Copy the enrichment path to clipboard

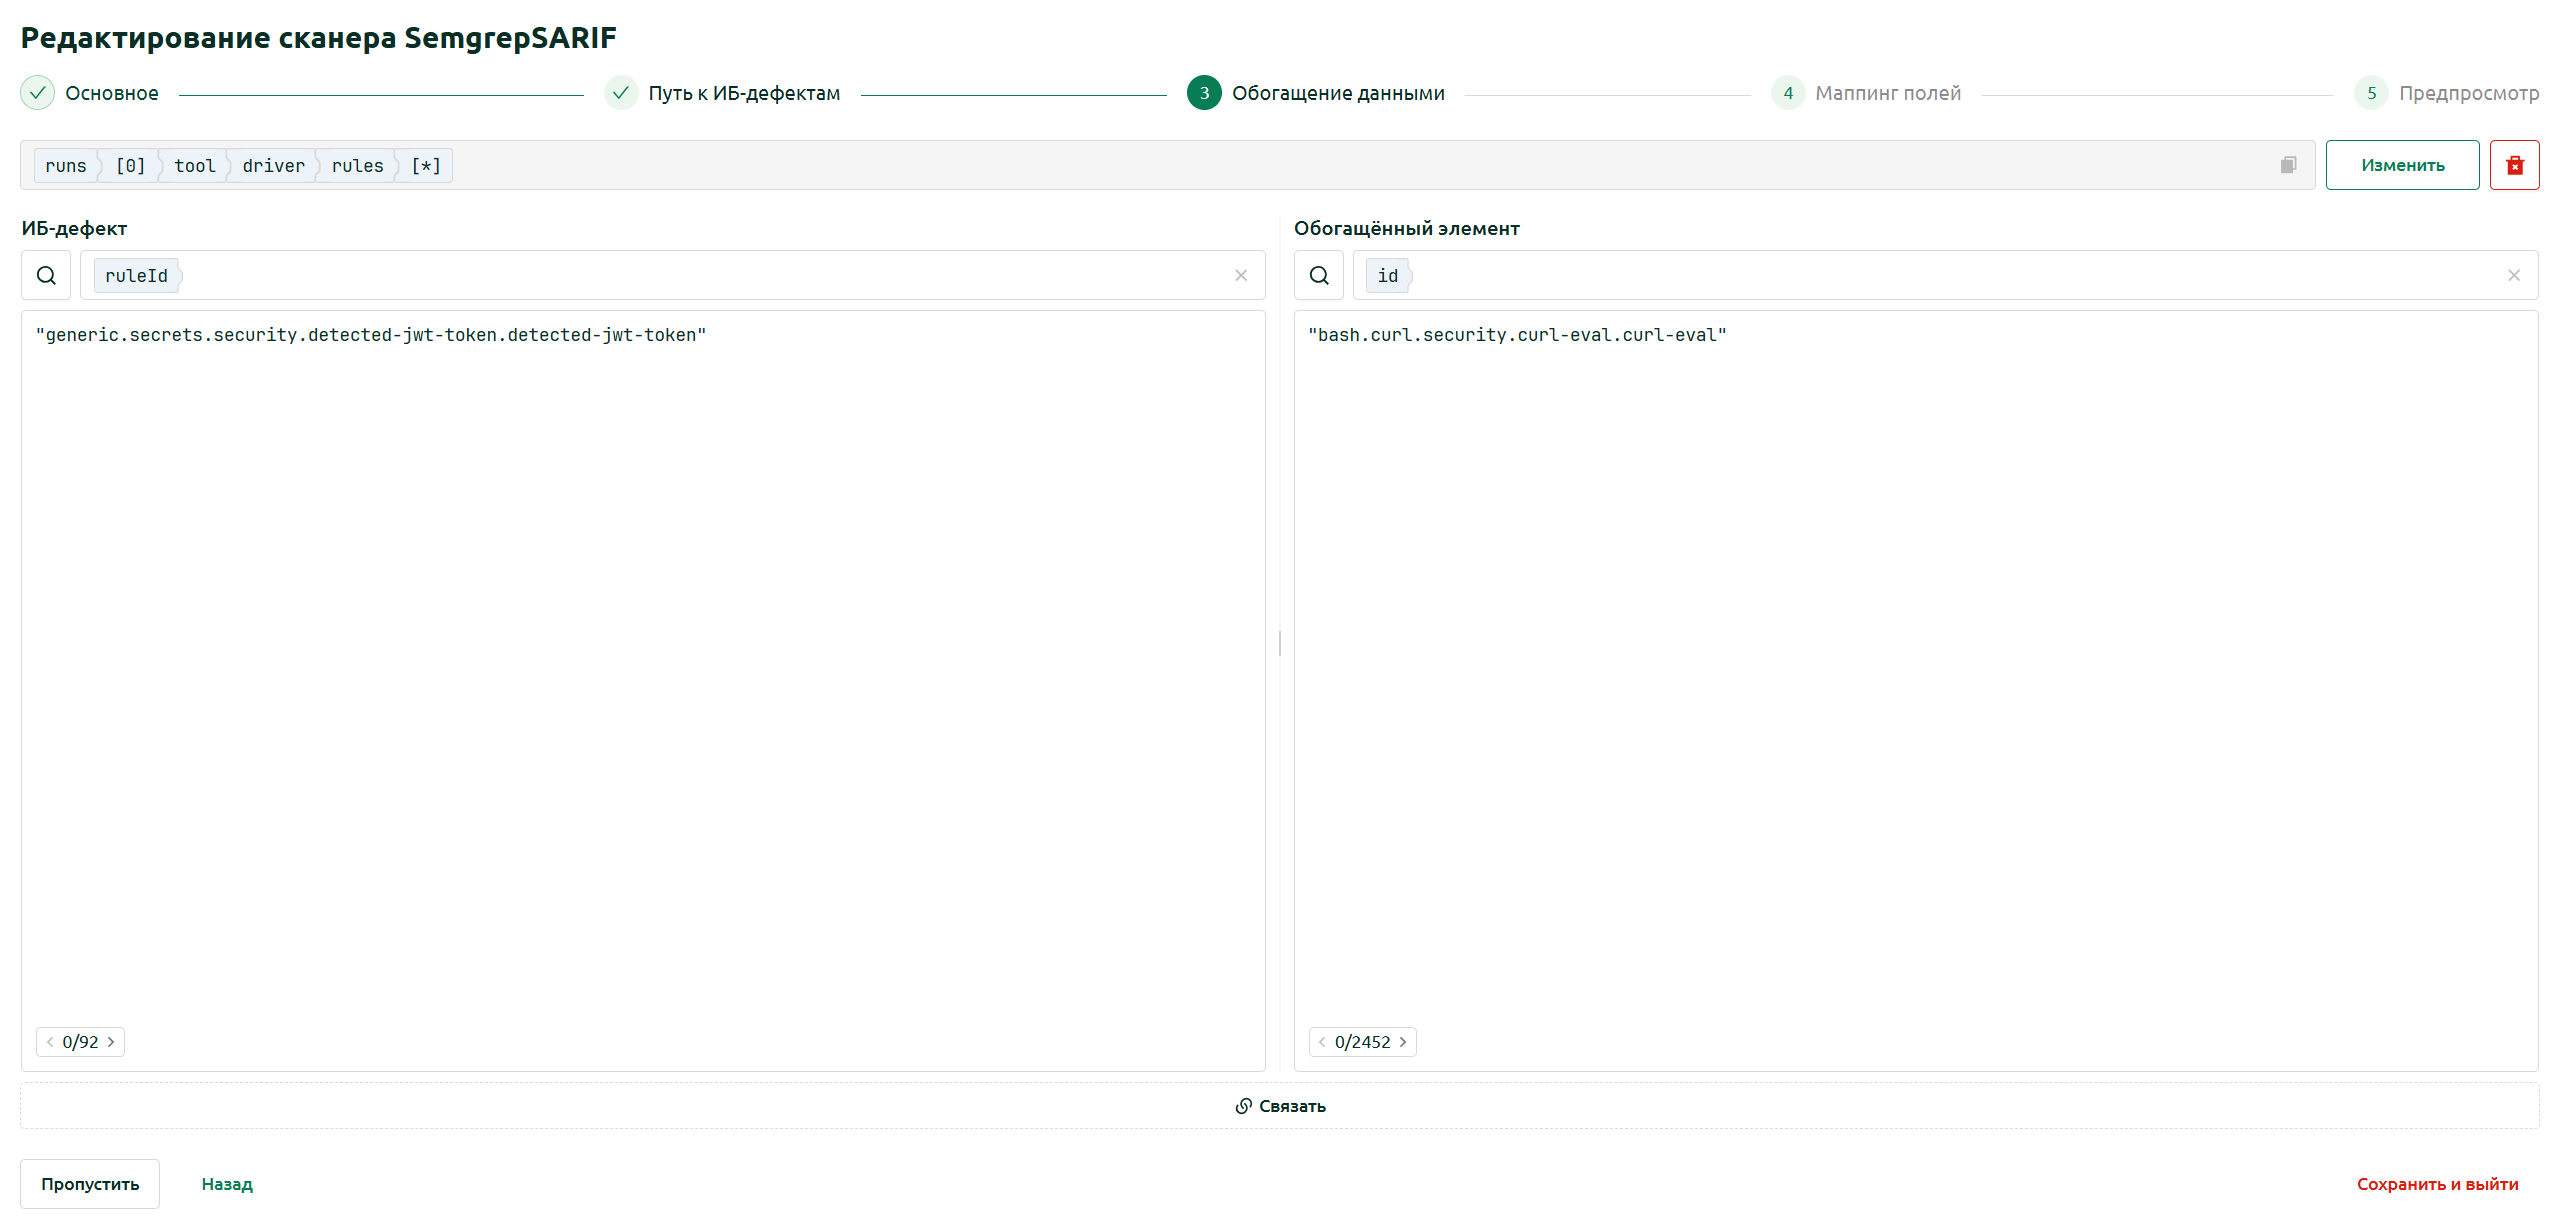click(x=2288, y=165)
